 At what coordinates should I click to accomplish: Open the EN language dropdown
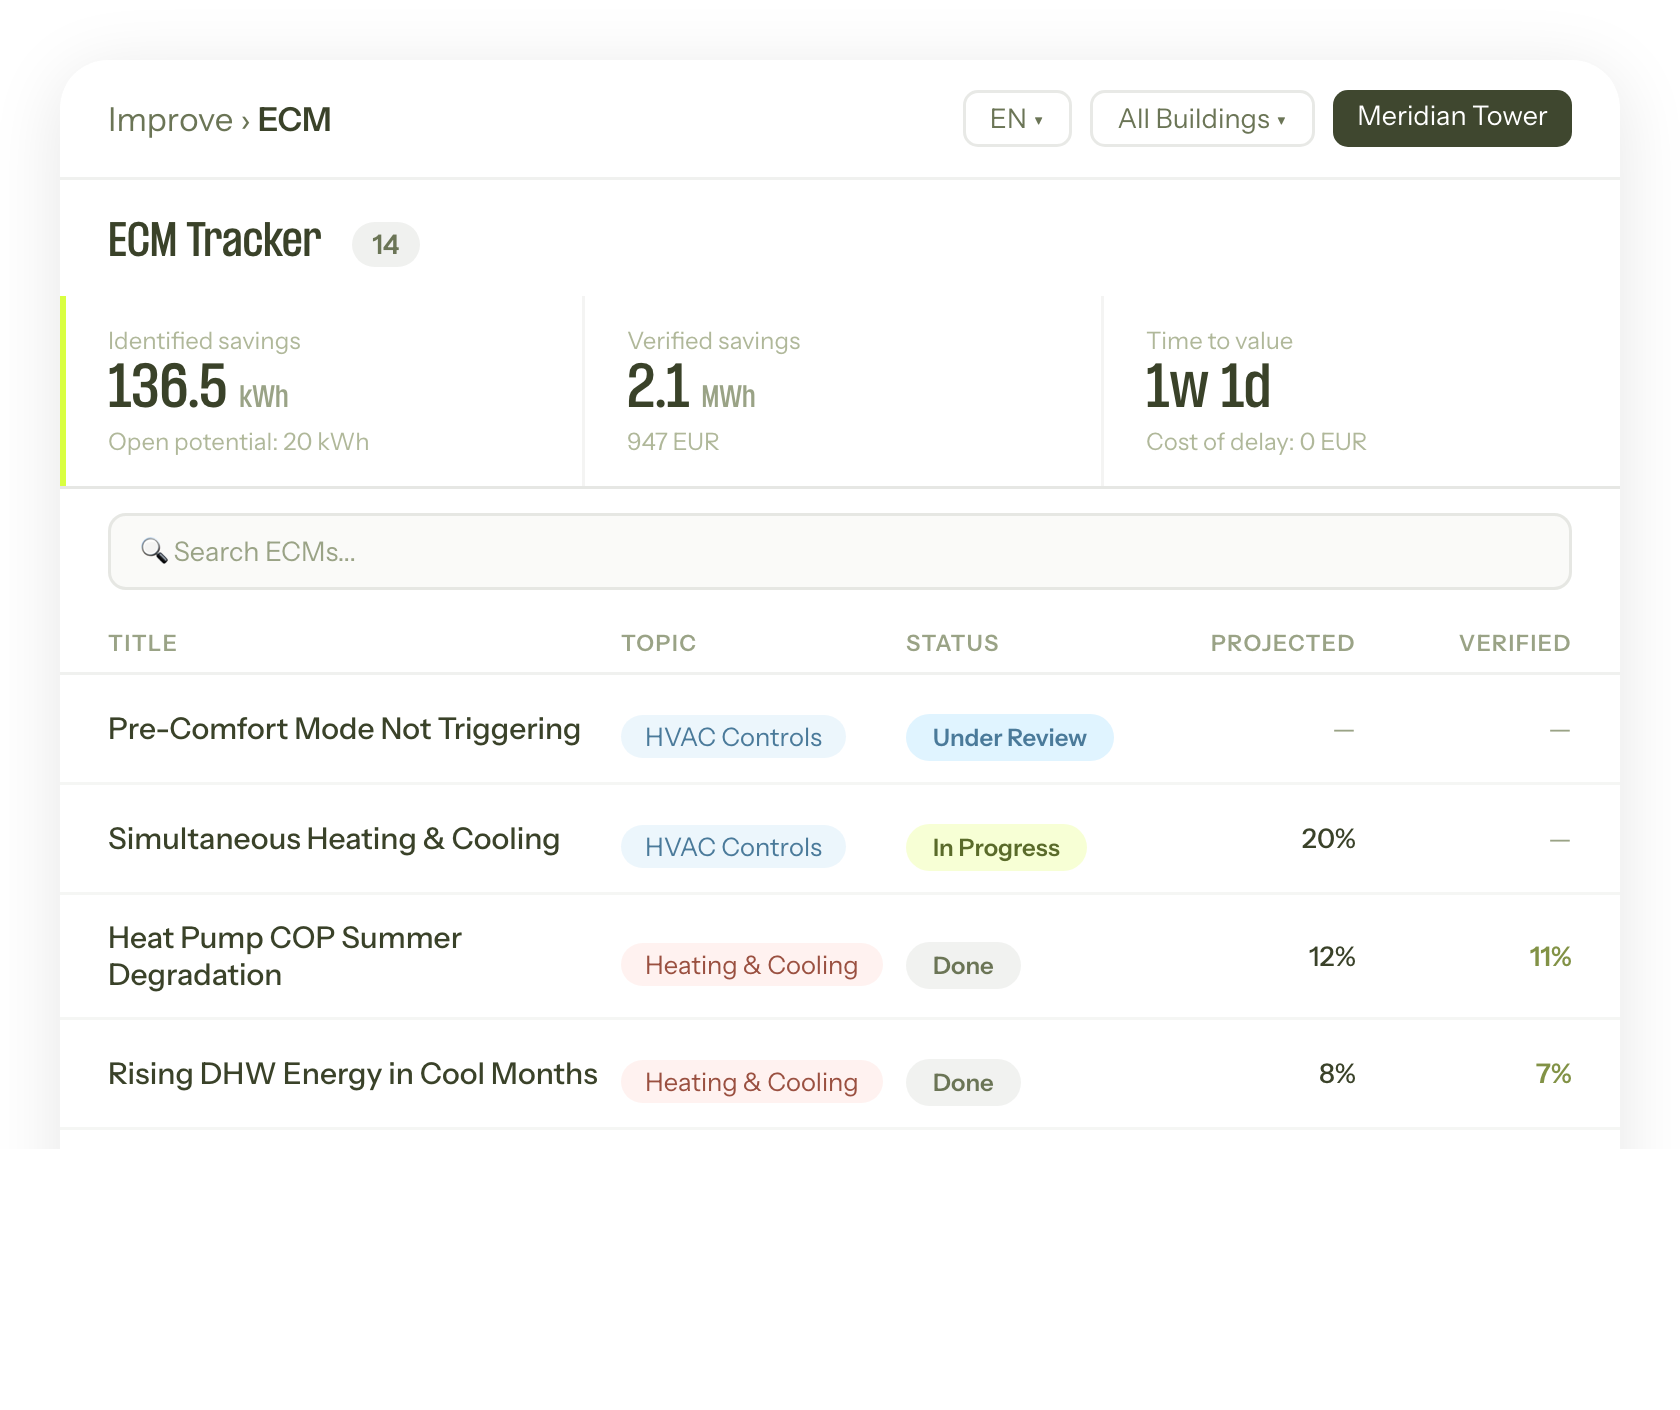click(1016, 118)
